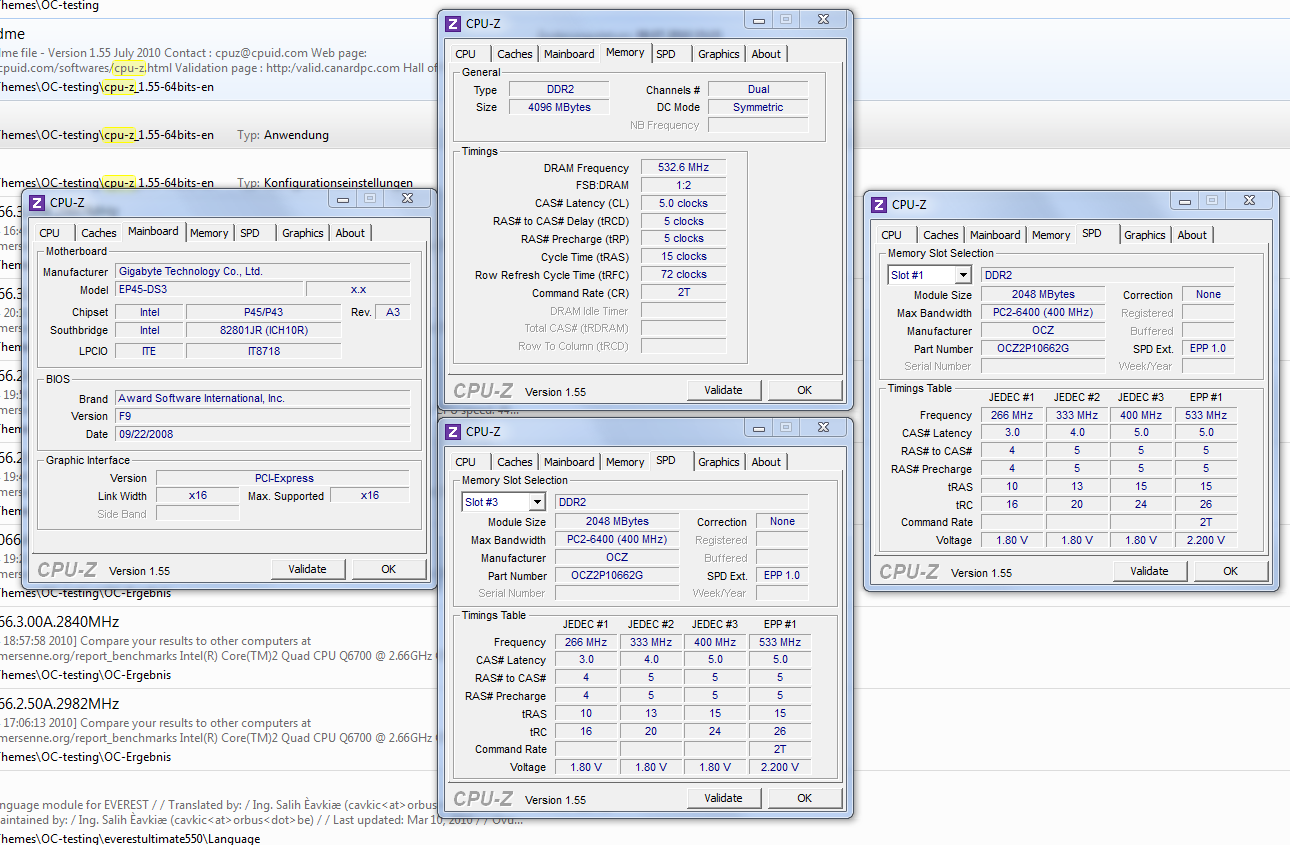Switch to CPU tab in Slot #1 SPD window
The image size is (1290, 845).
(892, 235)
